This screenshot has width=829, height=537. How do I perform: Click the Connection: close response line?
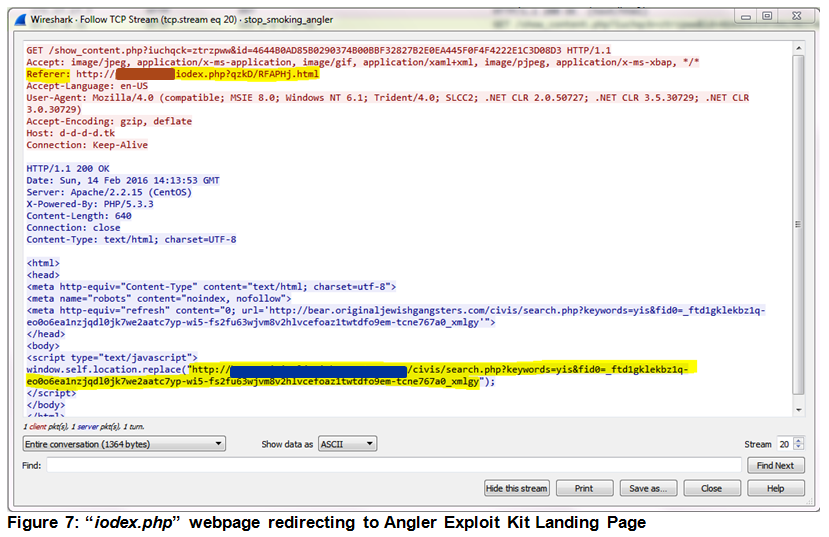tap(73, 228)
